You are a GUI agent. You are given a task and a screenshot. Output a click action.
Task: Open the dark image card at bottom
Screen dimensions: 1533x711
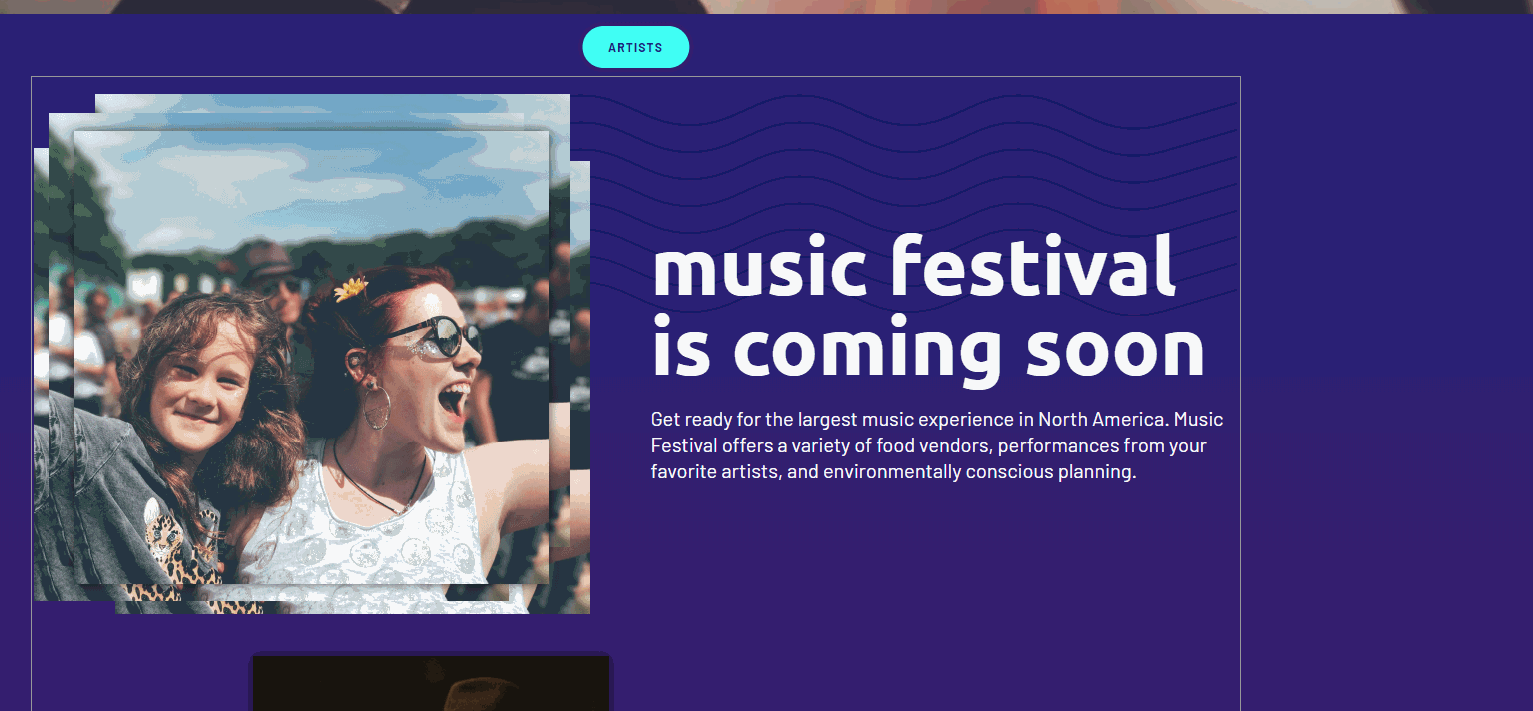click(430, 684)
